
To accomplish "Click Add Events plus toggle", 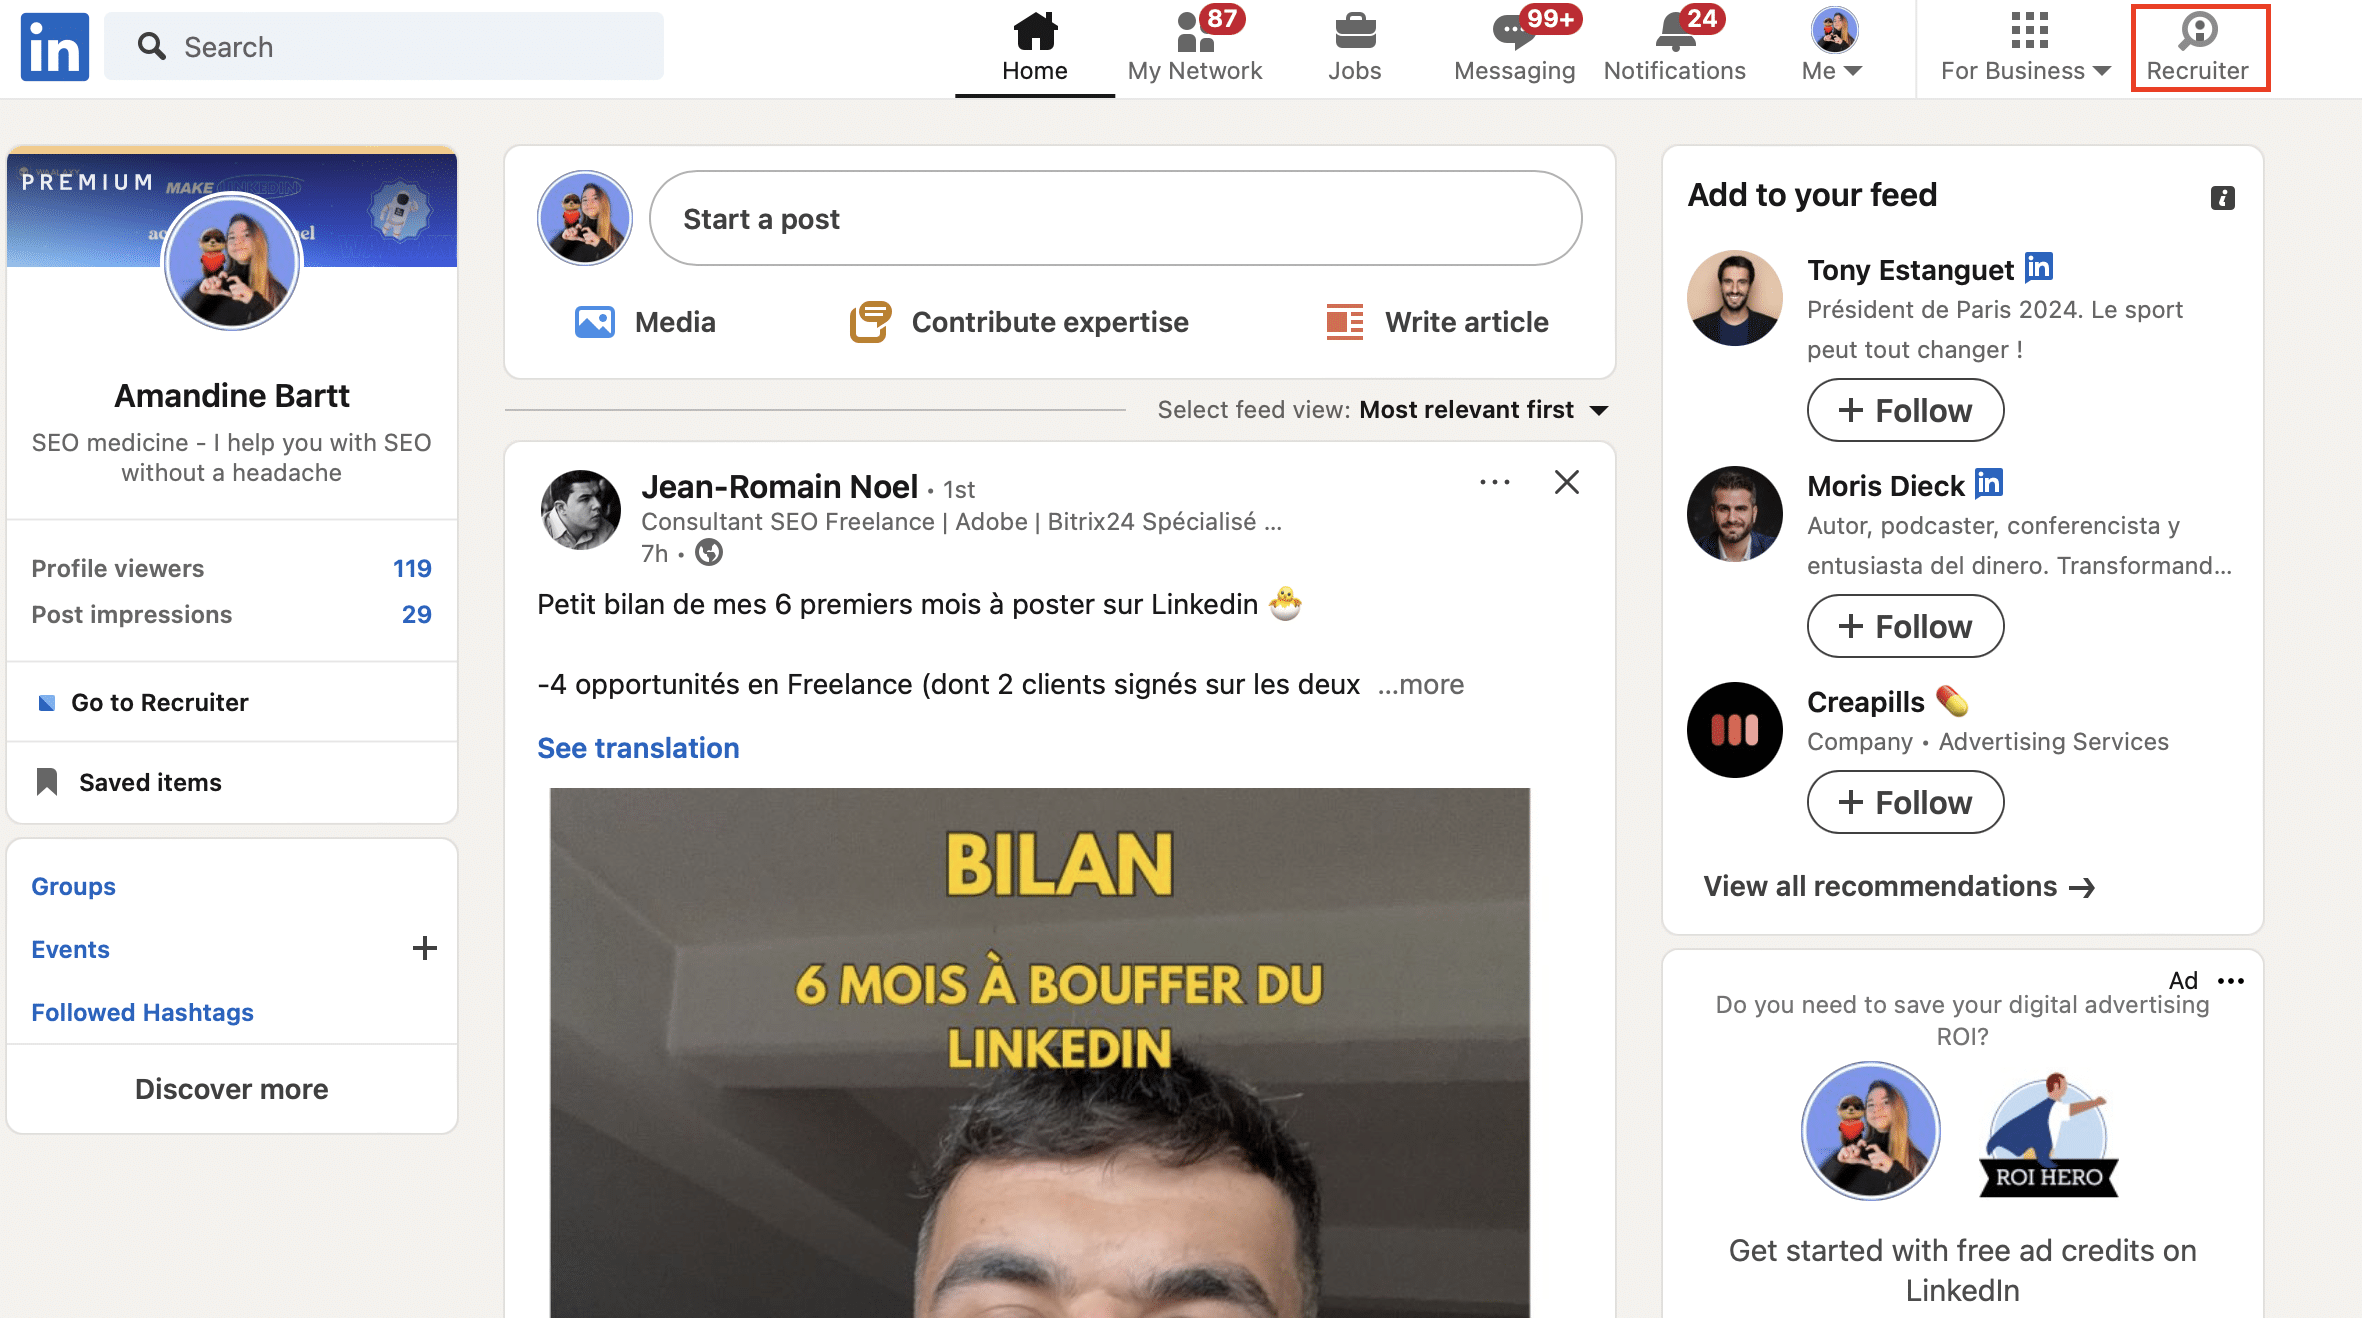I will (x=425, y=948).
